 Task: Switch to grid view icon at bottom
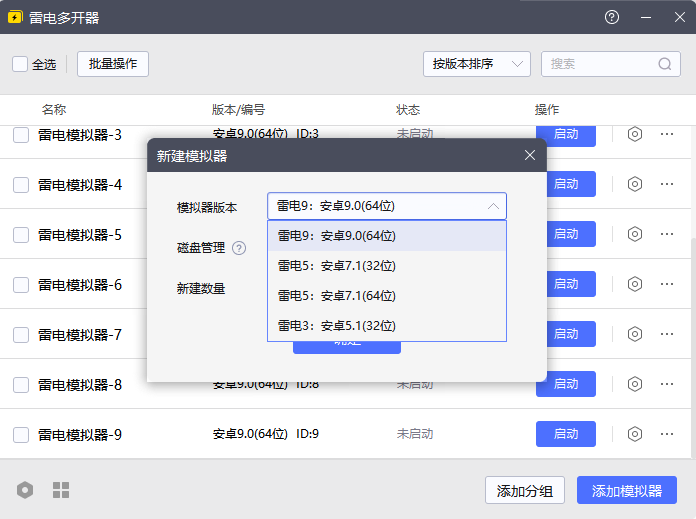(61, 490)
